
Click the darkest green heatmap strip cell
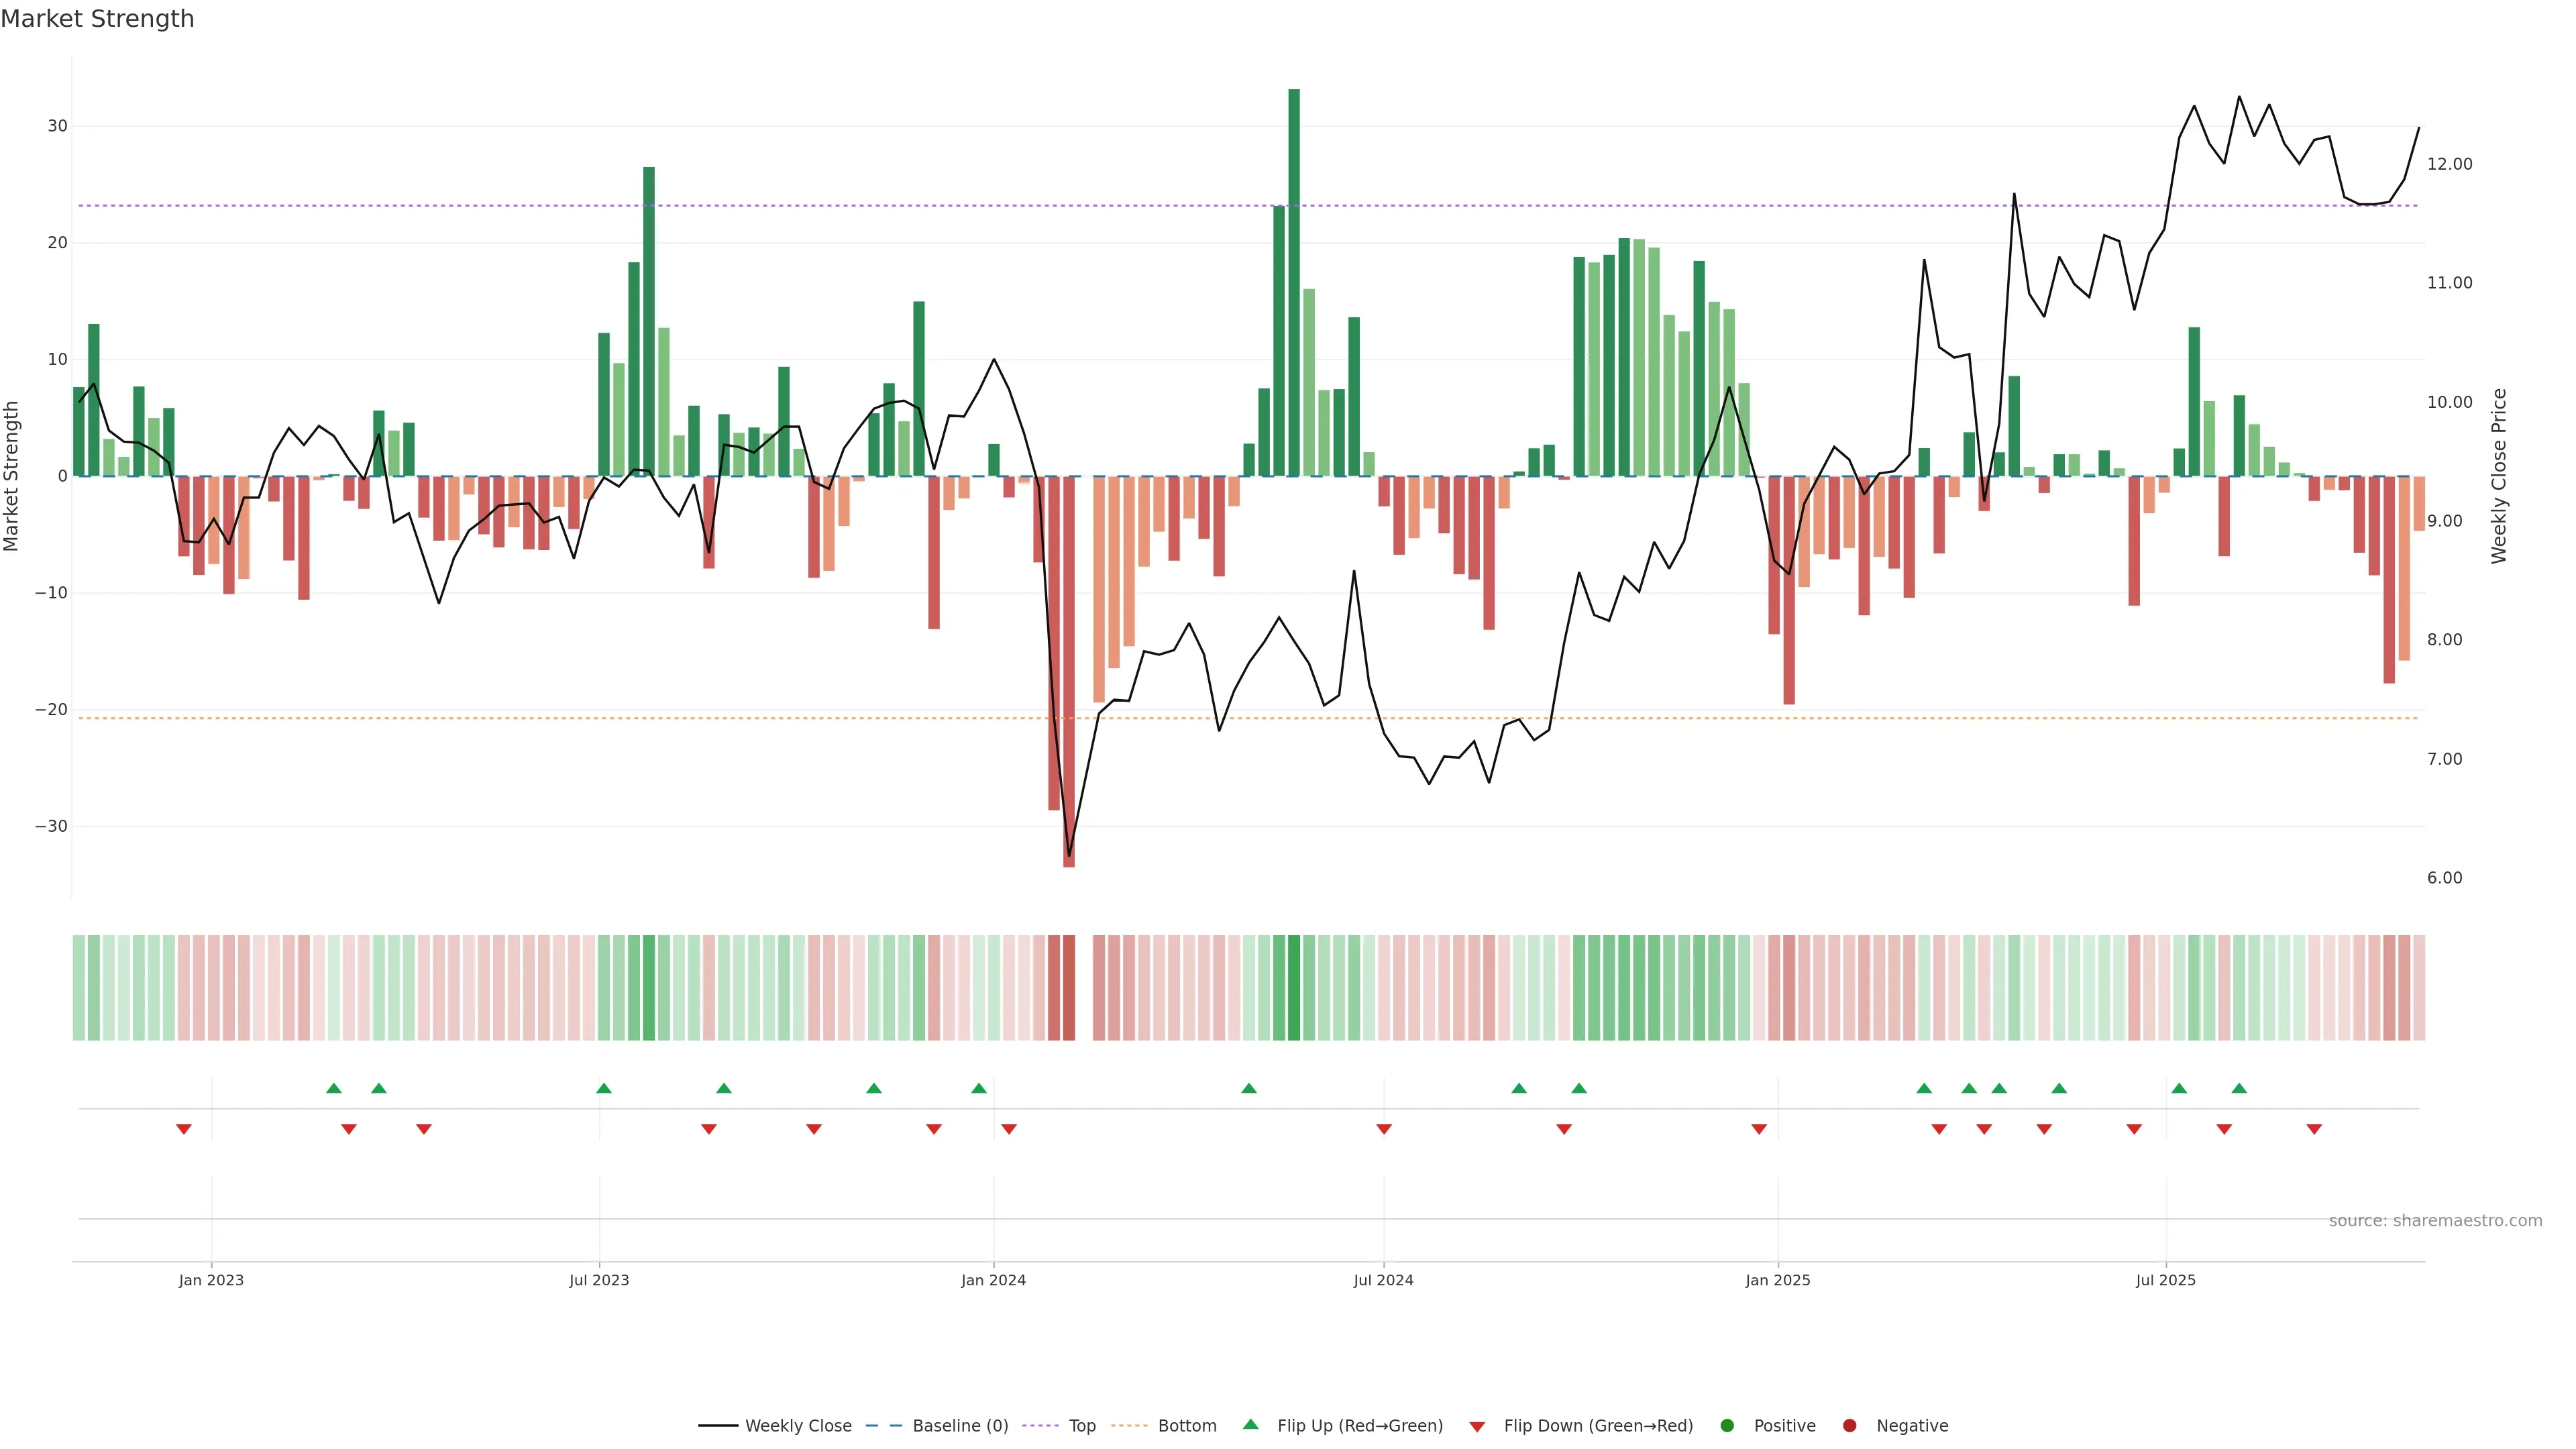click(1294, 987)
